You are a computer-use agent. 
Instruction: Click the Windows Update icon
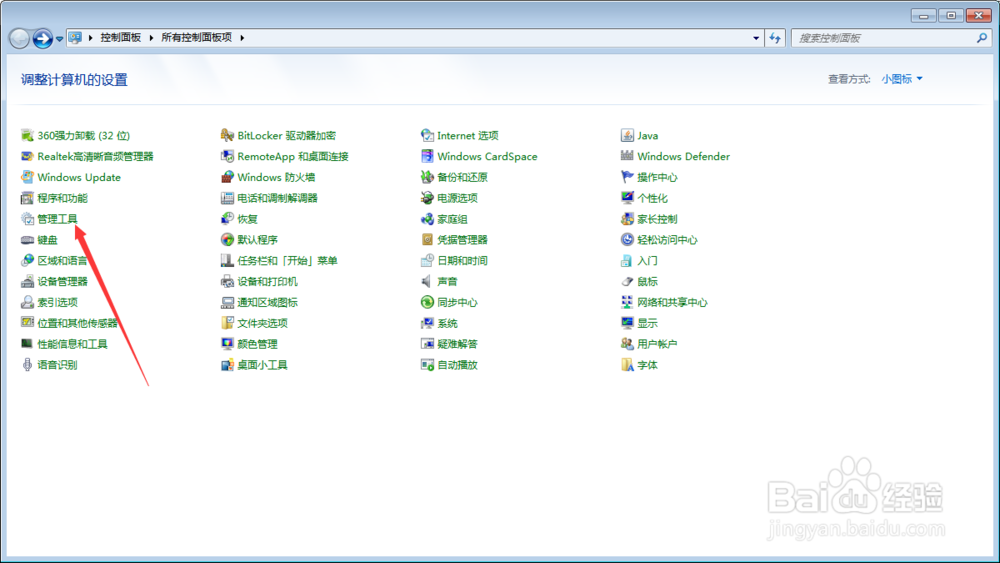(x=27, y=177)
